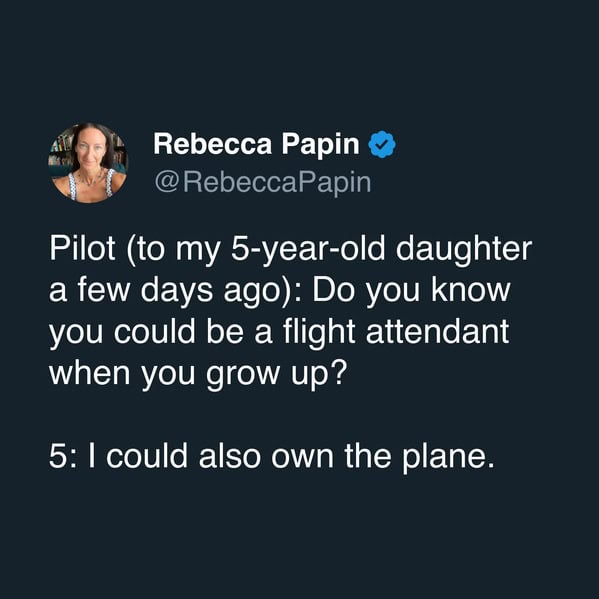Click the reply line "I could also own the plane."
Image resolution: width=599 pixels, height=599 pixels.
click(291, 458)
